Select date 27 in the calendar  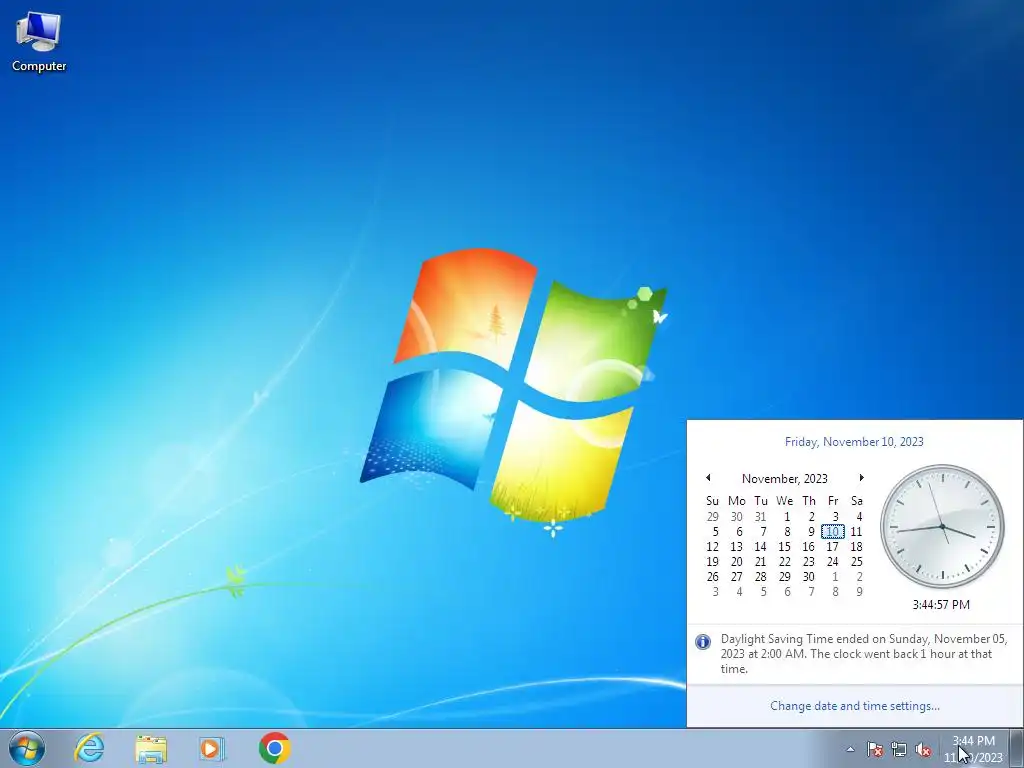point(737,577)
